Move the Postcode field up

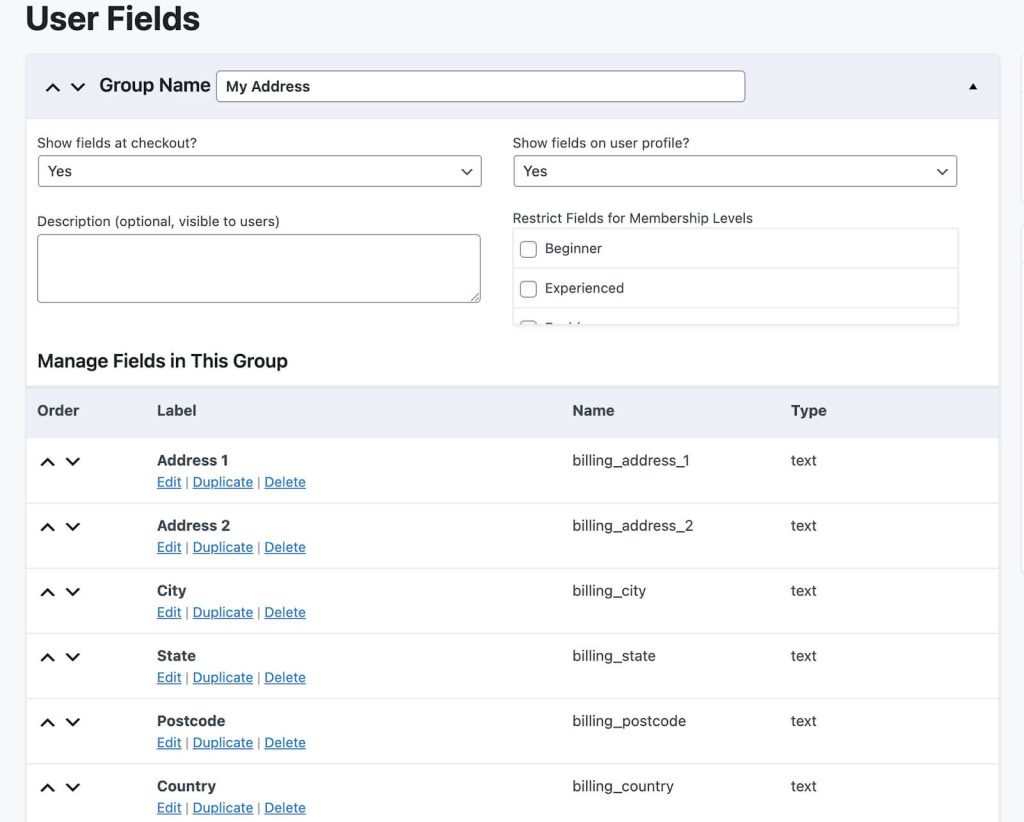[x=46, y=721]
